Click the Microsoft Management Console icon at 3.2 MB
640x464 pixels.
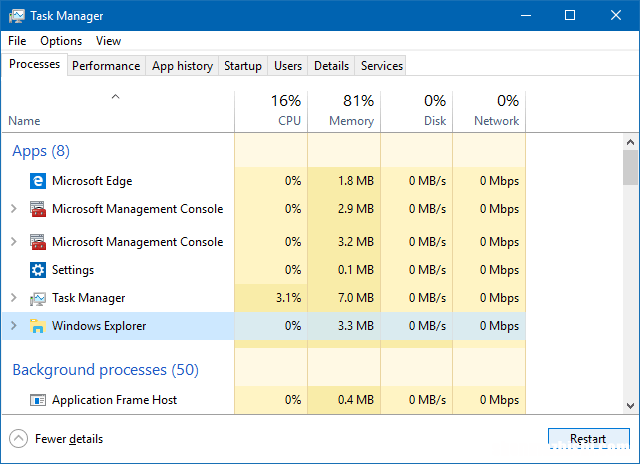(x=38, y=242)
